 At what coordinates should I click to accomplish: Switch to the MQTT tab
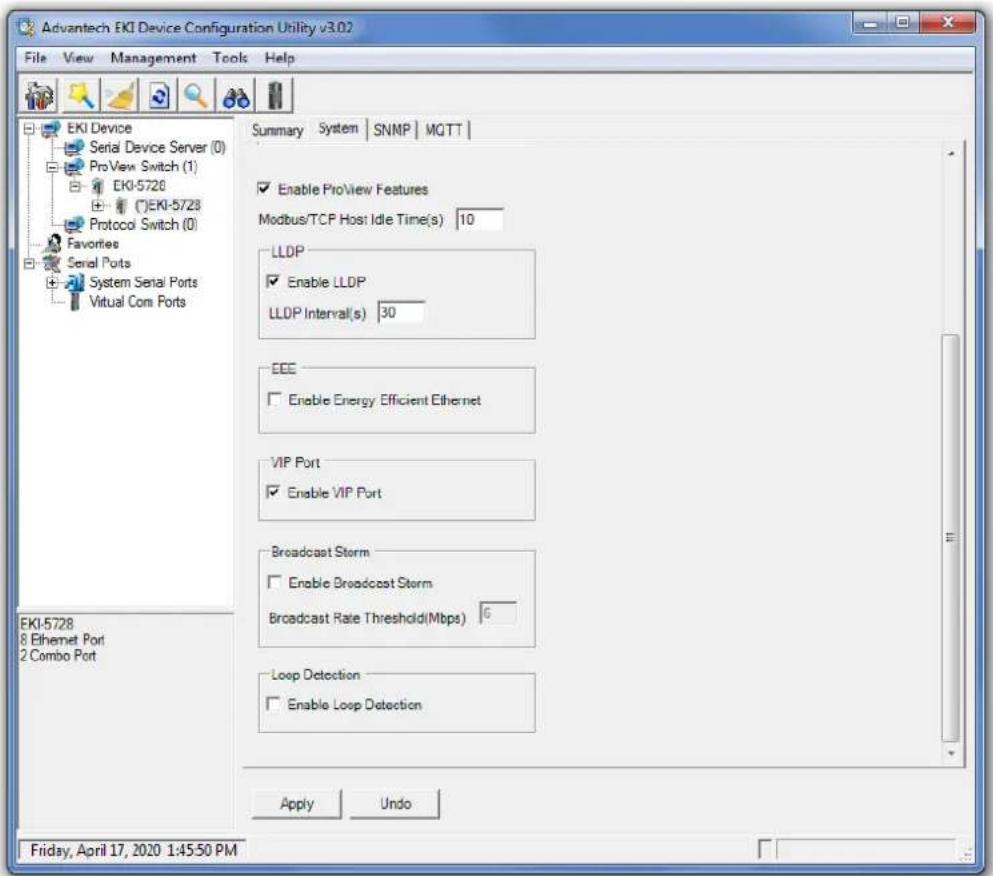click(443, 130)
